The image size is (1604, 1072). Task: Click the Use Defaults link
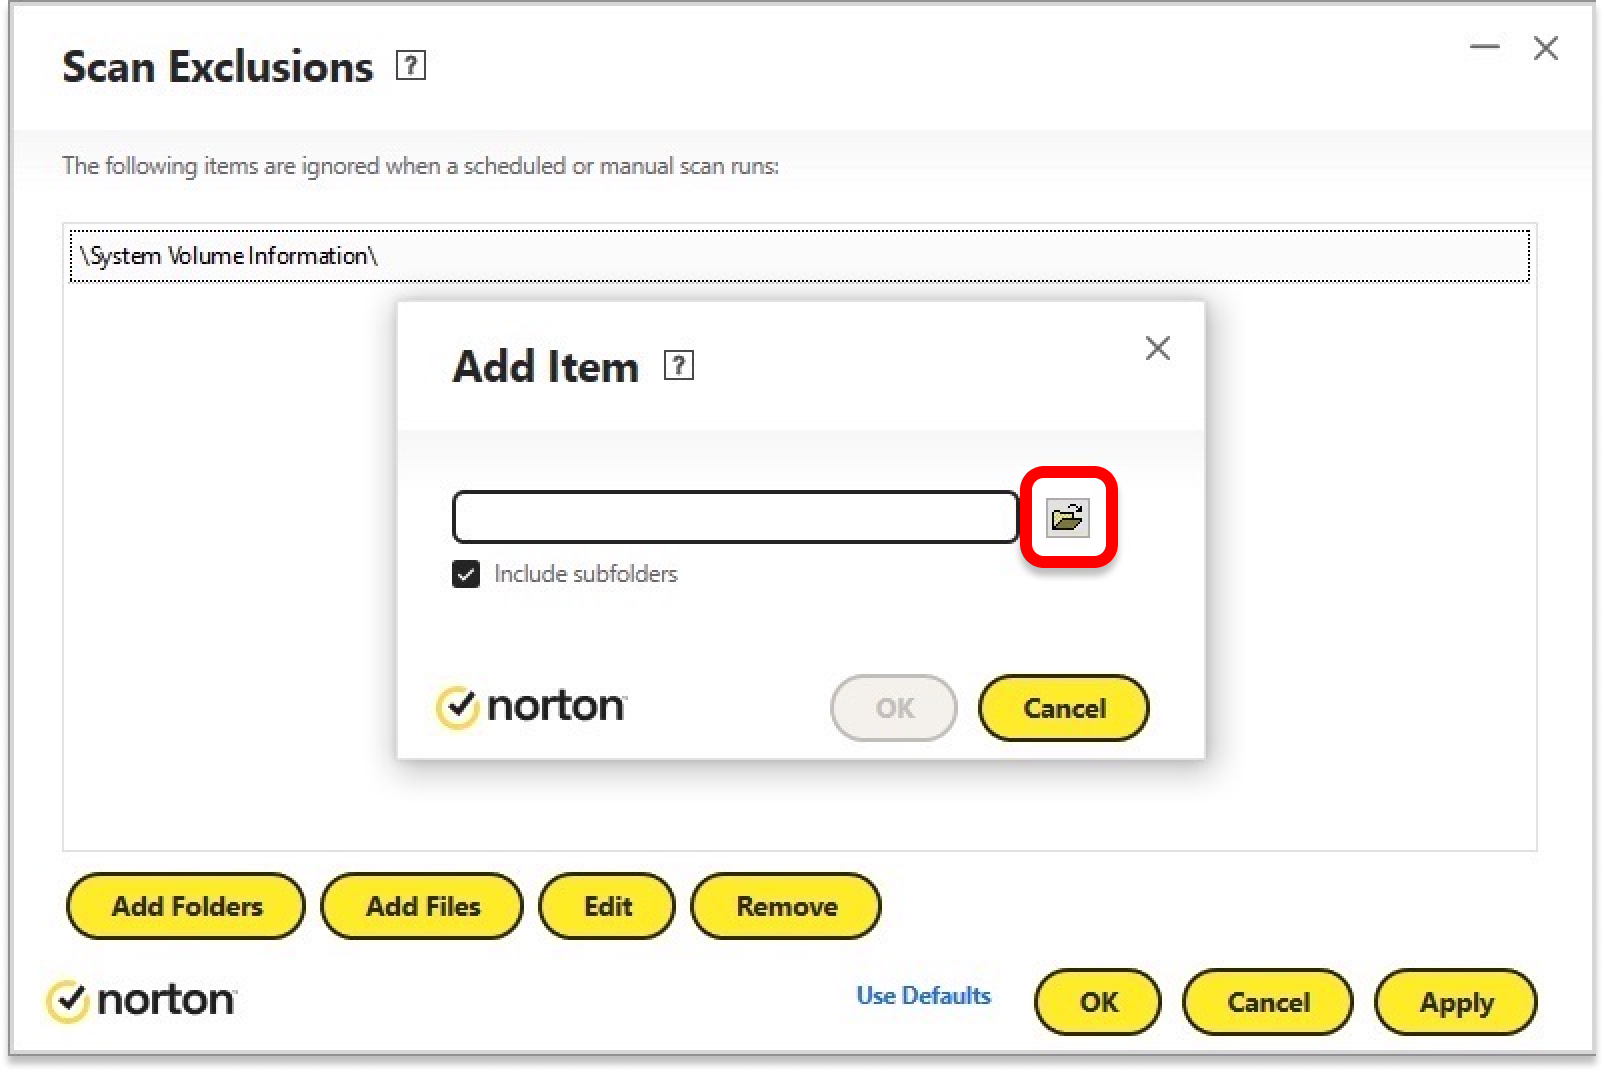pyautogui.click(x=923, y=996)
